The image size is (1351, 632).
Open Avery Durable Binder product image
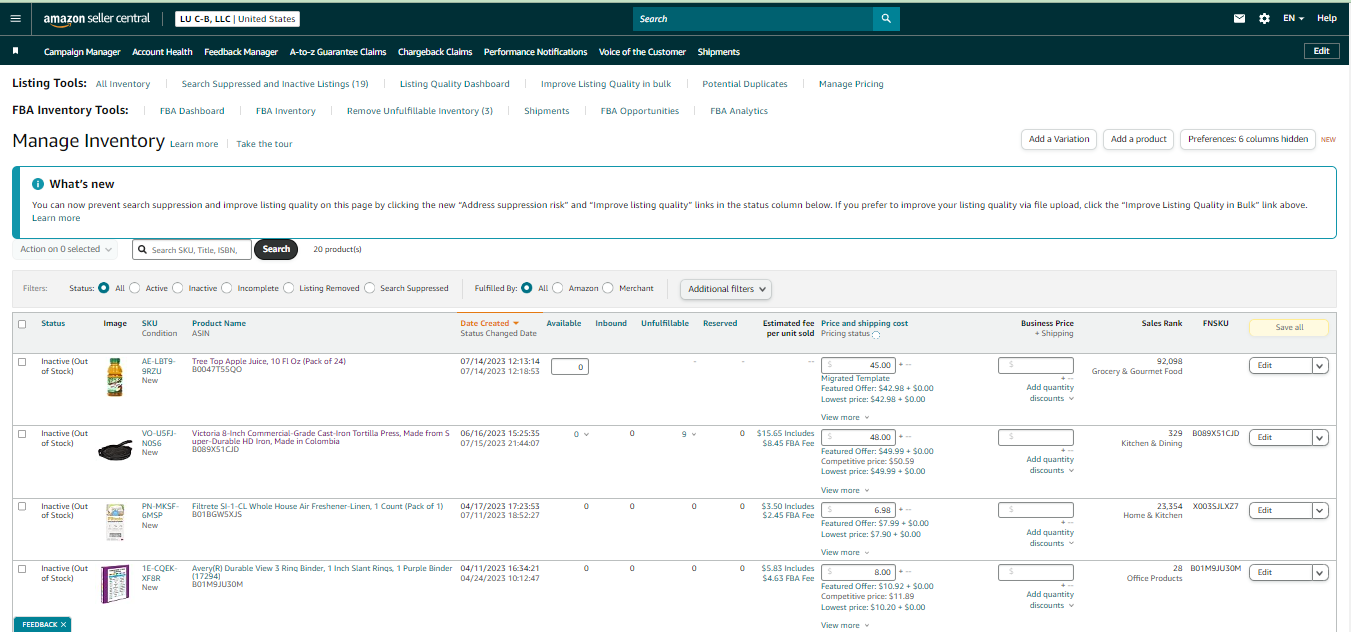(115, 585)
